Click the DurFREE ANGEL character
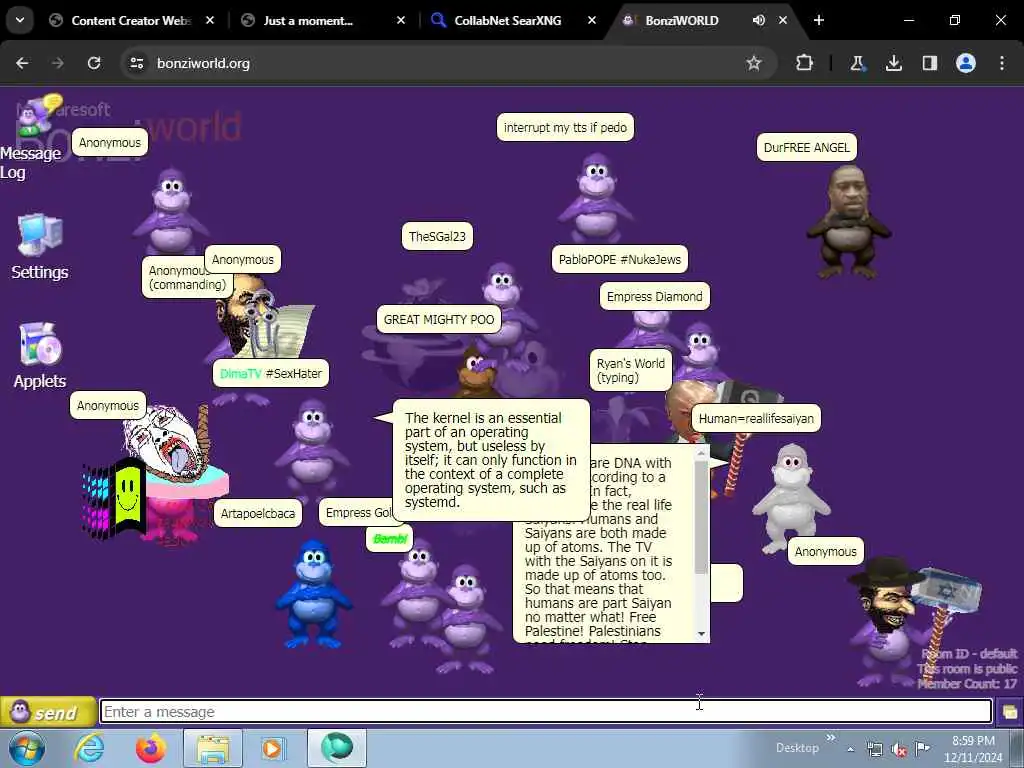 click(848, 222)
